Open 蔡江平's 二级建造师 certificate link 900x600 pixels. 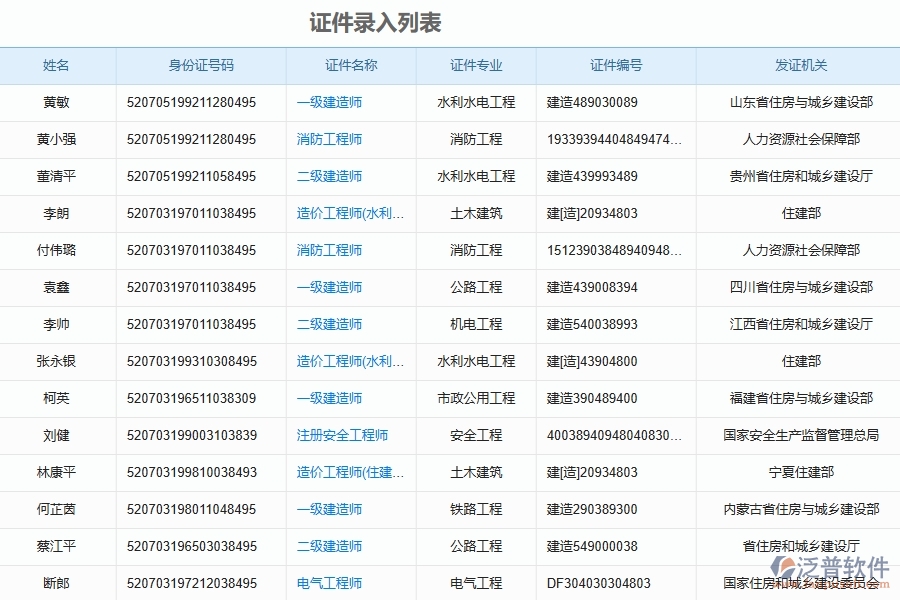point(330,546)
